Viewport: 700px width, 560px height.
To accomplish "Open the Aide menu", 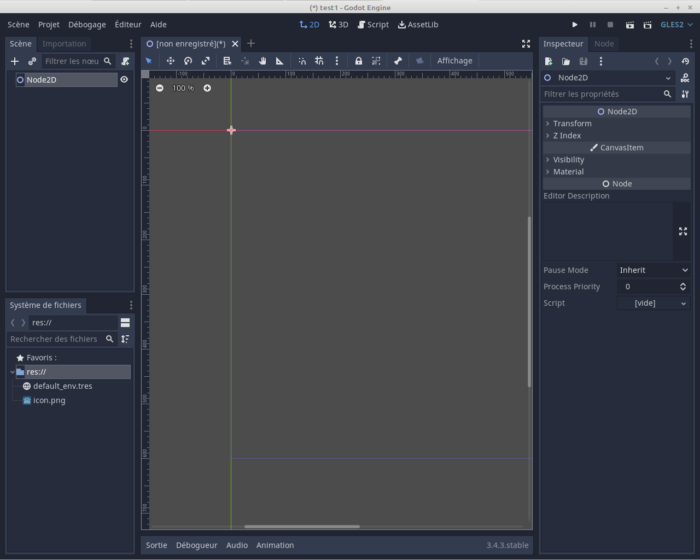I will coord(158,25).
